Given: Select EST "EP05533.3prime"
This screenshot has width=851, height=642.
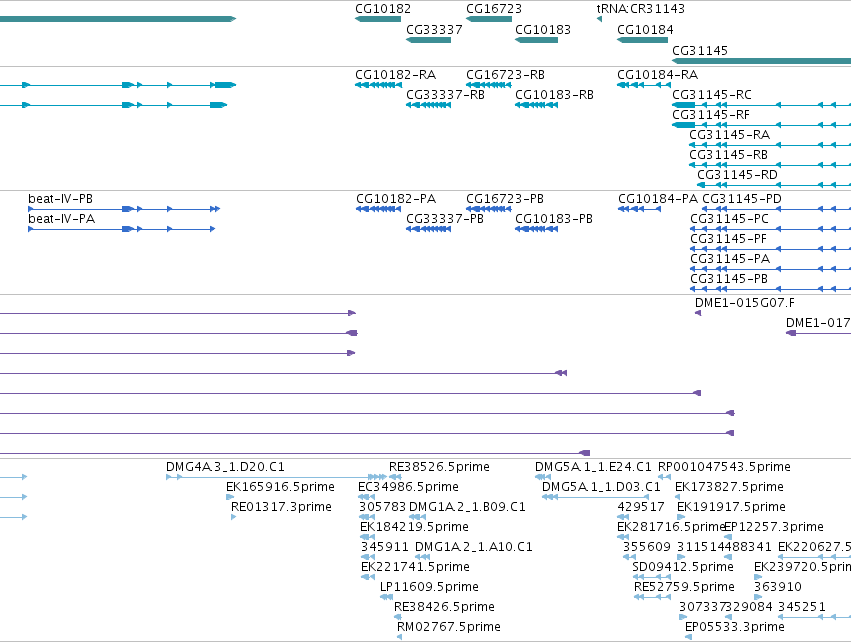Looking at the screenshot, I should pyautogui.click(x=734, y=628).
